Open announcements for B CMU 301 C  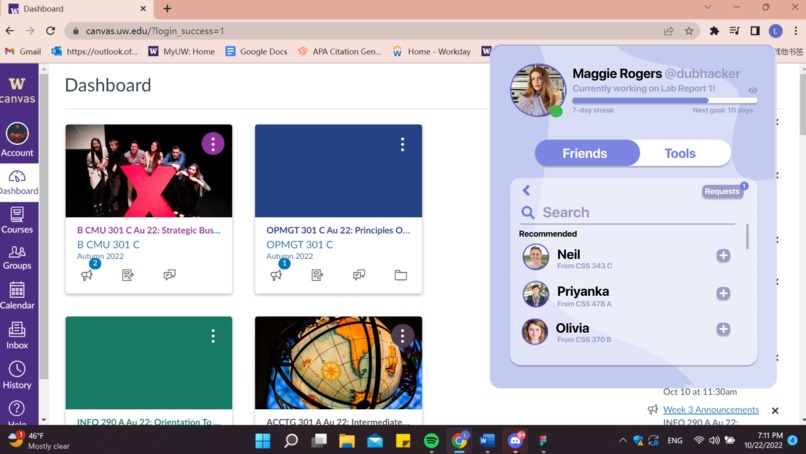(x=86, y=275)
